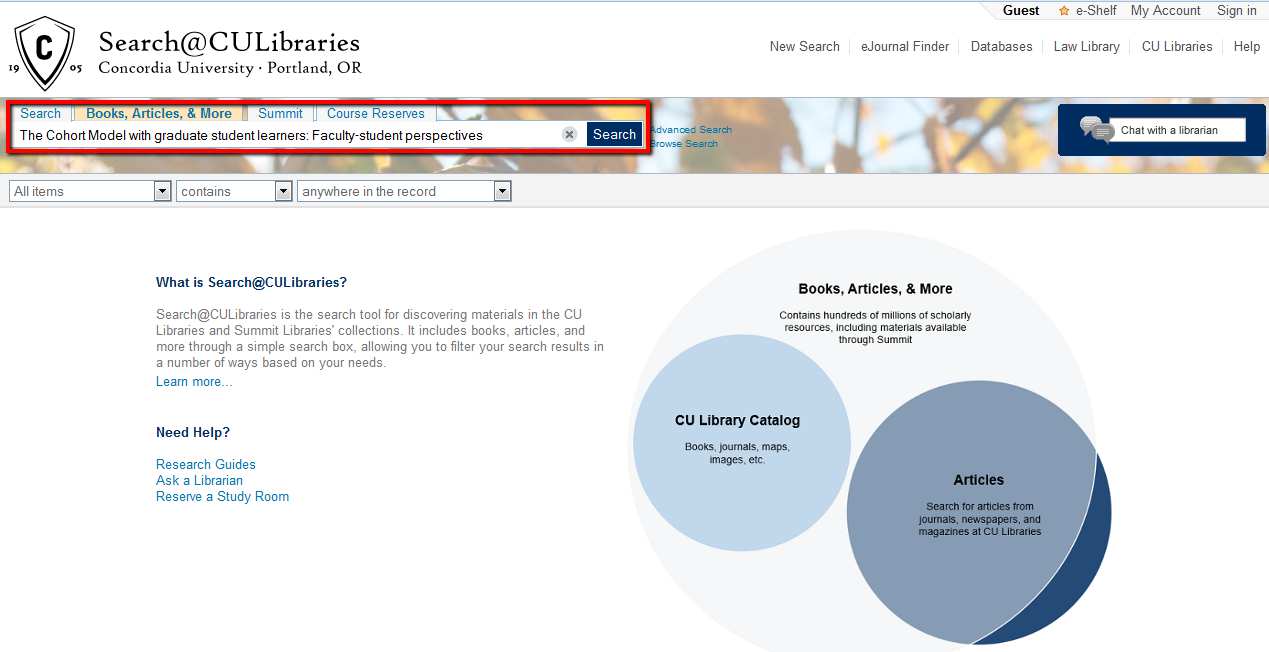The image size is (1269, 652).
Task: Follow the Learn more... link
Action: coord(194,382)
